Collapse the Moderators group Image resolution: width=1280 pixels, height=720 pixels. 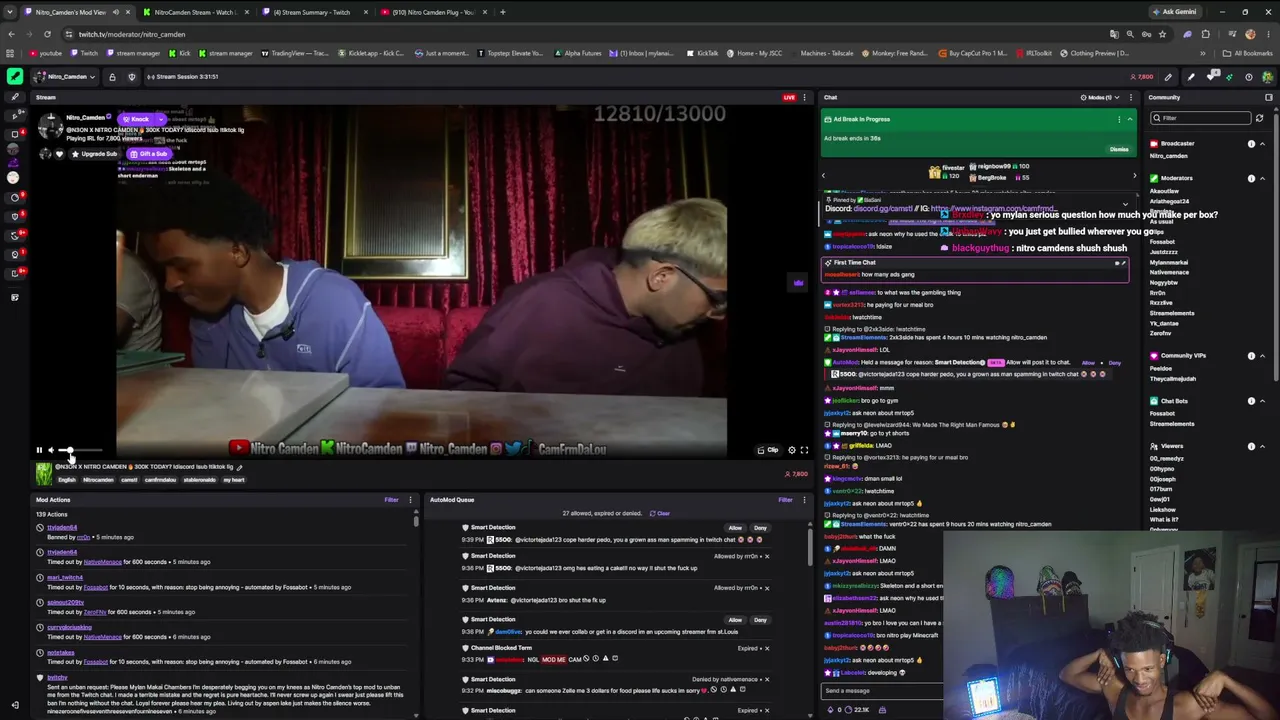tap(1262, 178)
